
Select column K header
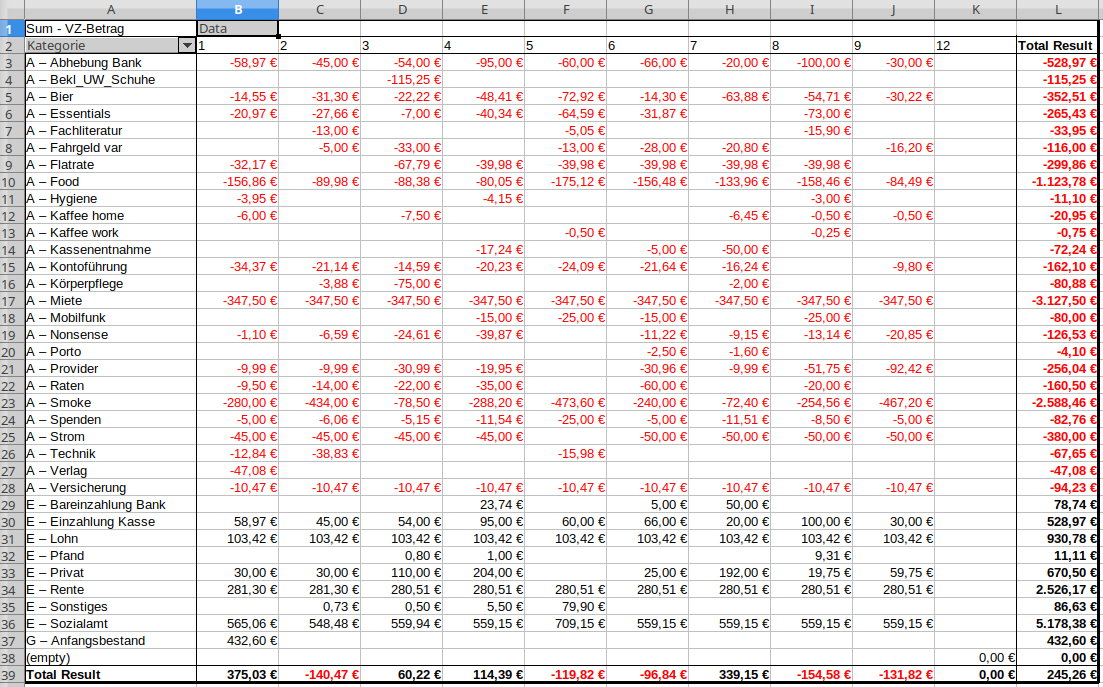coord(974,10)
